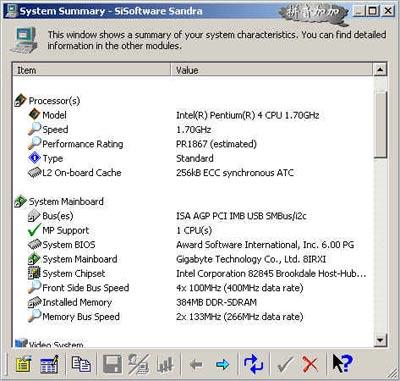400x381 pixels.
Task: Select the Processor(s) group row
Action: click(x=54, y=101)
